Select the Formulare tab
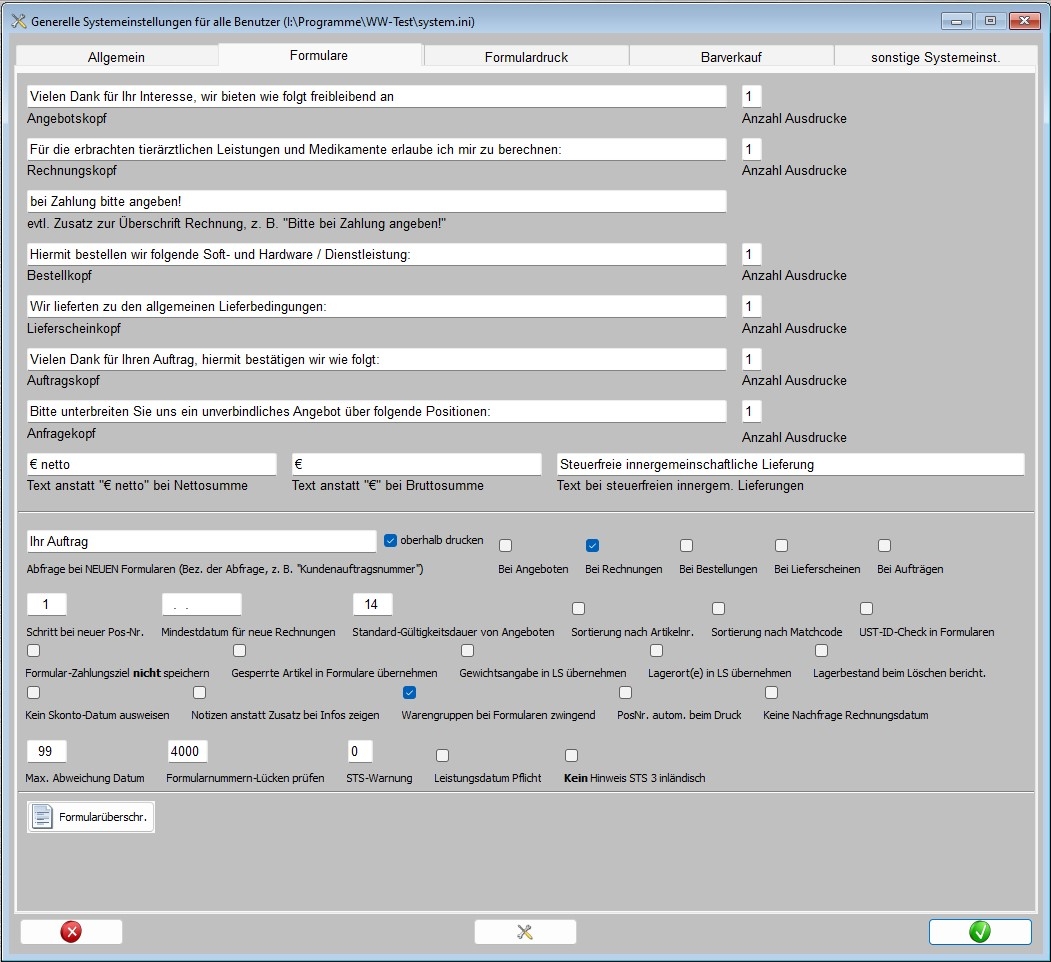This screenshot has height=962, width=1051. [319, 56]
